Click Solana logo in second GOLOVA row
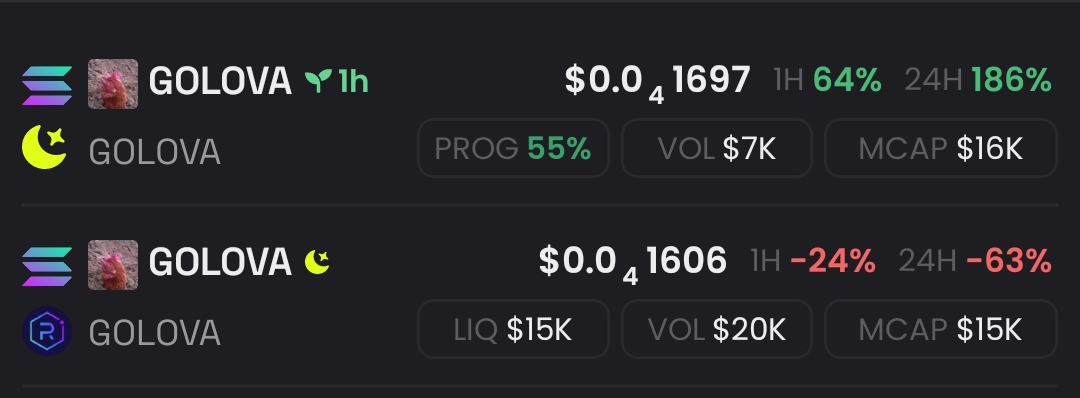The image size is (1080, 398). click(x=47, y=266)
